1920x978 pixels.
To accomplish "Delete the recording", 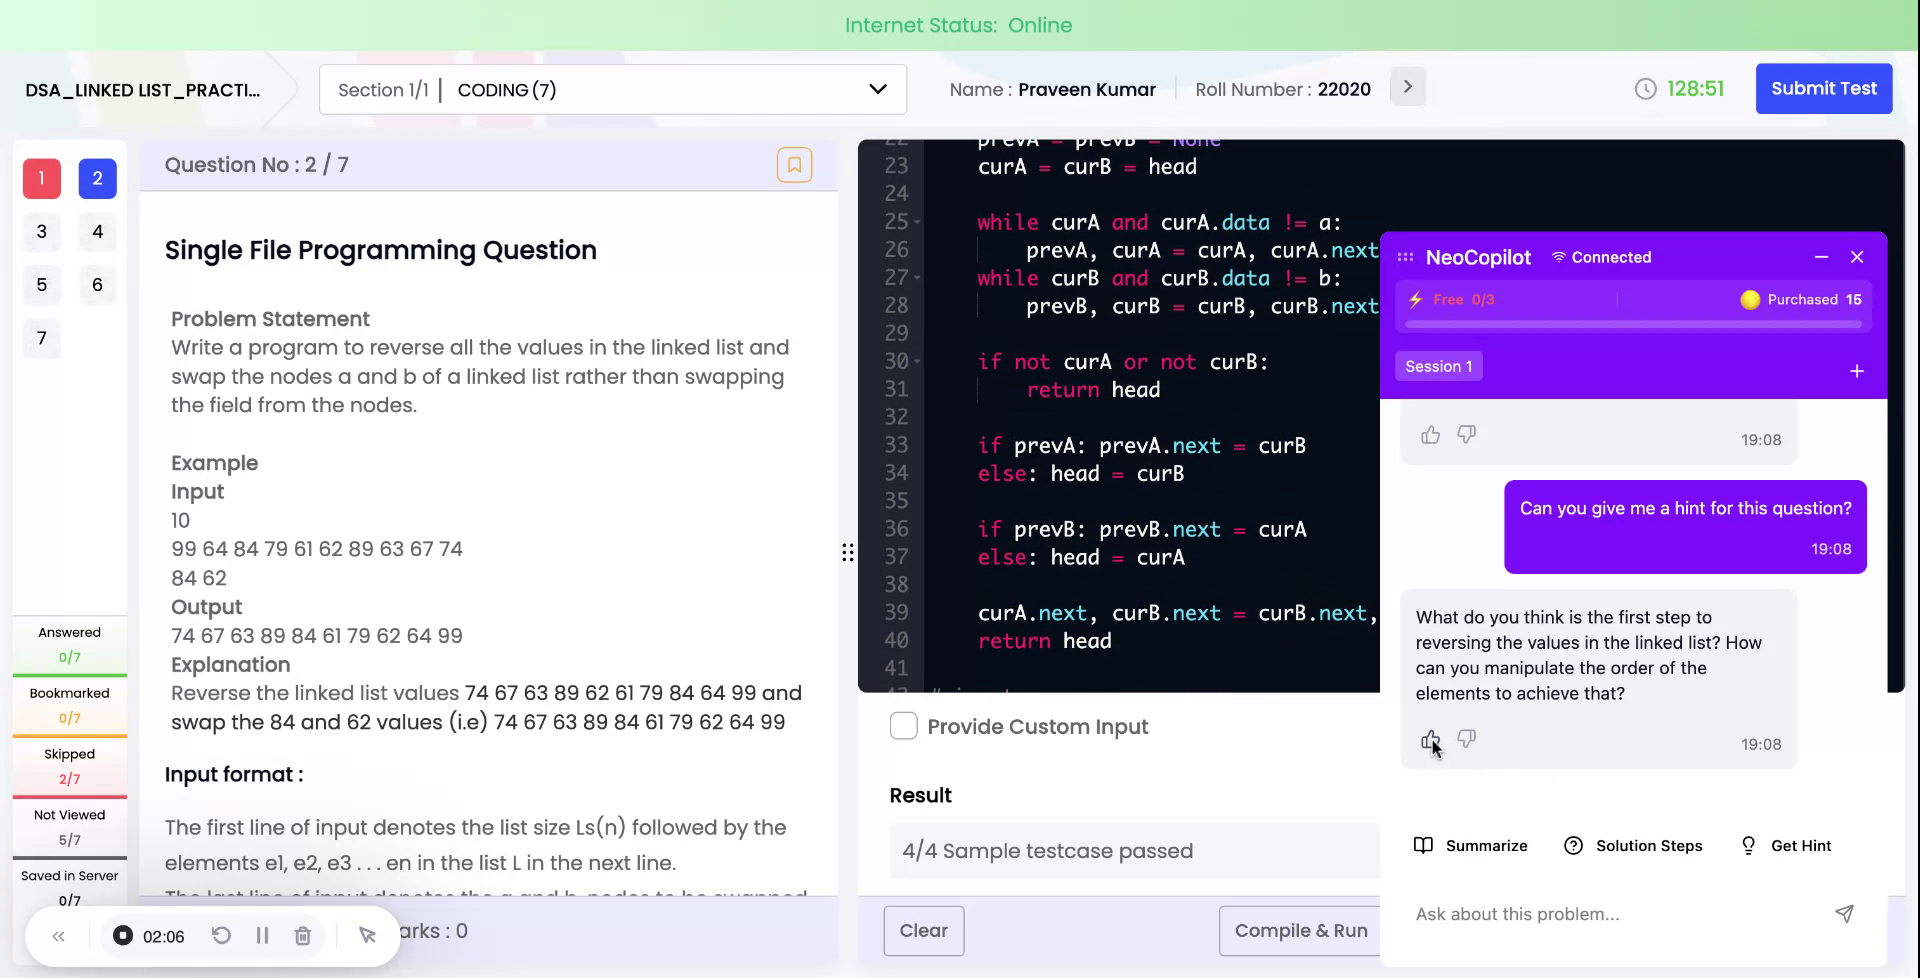I will [303, 935].
